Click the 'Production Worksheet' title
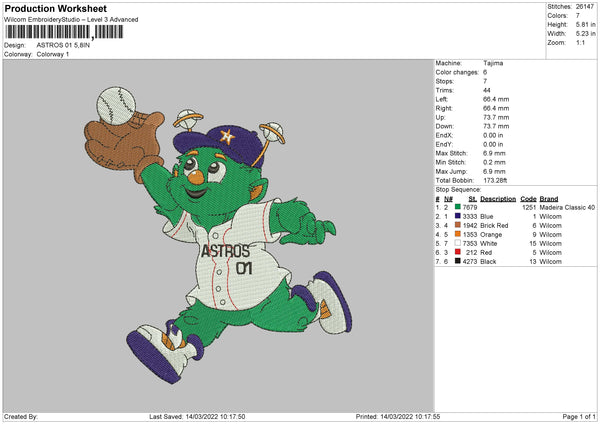Image resolution: width=600 pixels, height=424 pixels. click(x=55, y=8)
